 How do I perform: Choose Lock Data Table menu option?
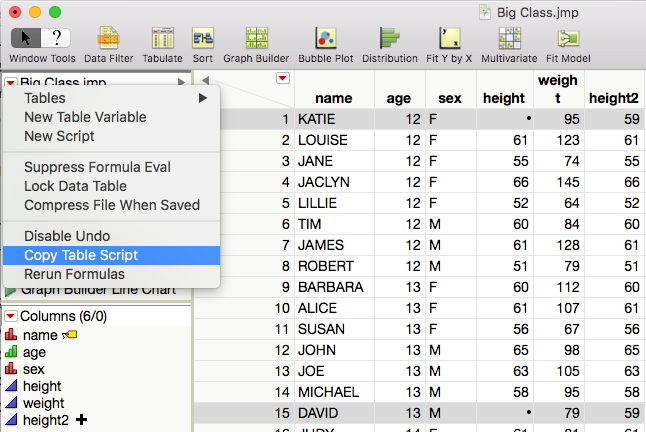(x=75, y=186)
